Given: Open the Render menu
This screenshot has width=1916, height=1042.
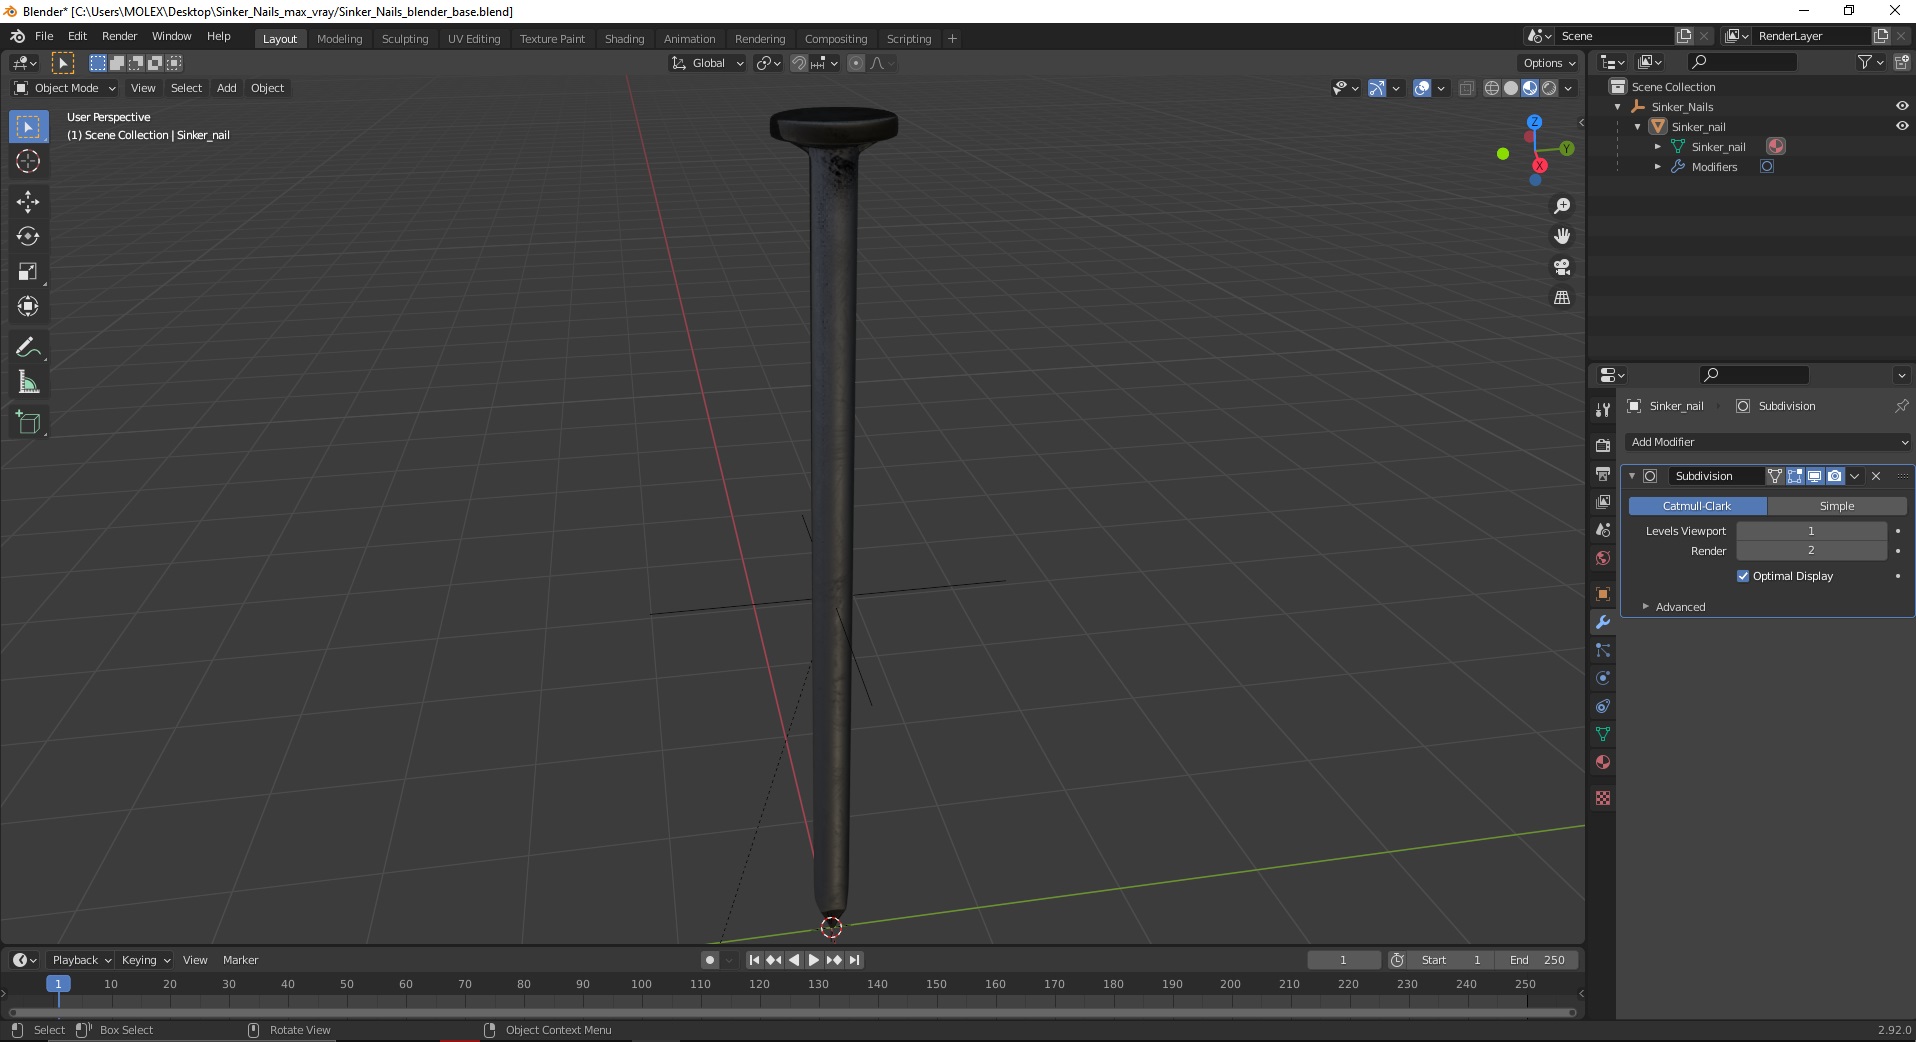Looking at the screenshot, I should click(x=119, y=36).
